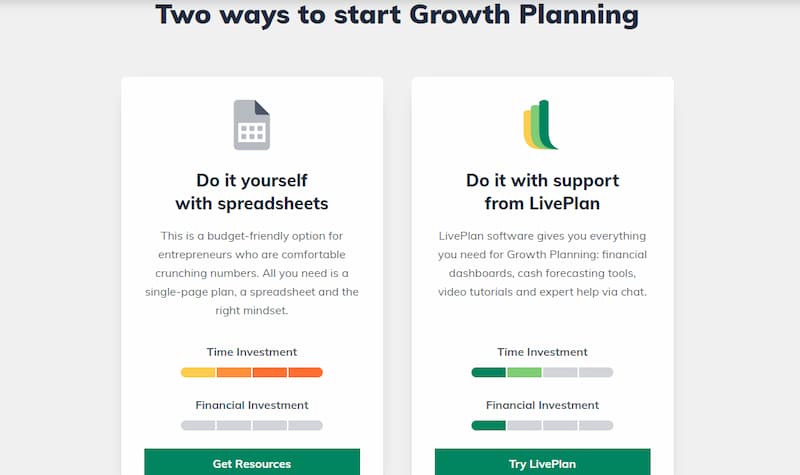Click the Time Investment label in spreadsheets card
The height and width of the screenshot is (475, 800).
pyautogui.click(x=252, y=352)
